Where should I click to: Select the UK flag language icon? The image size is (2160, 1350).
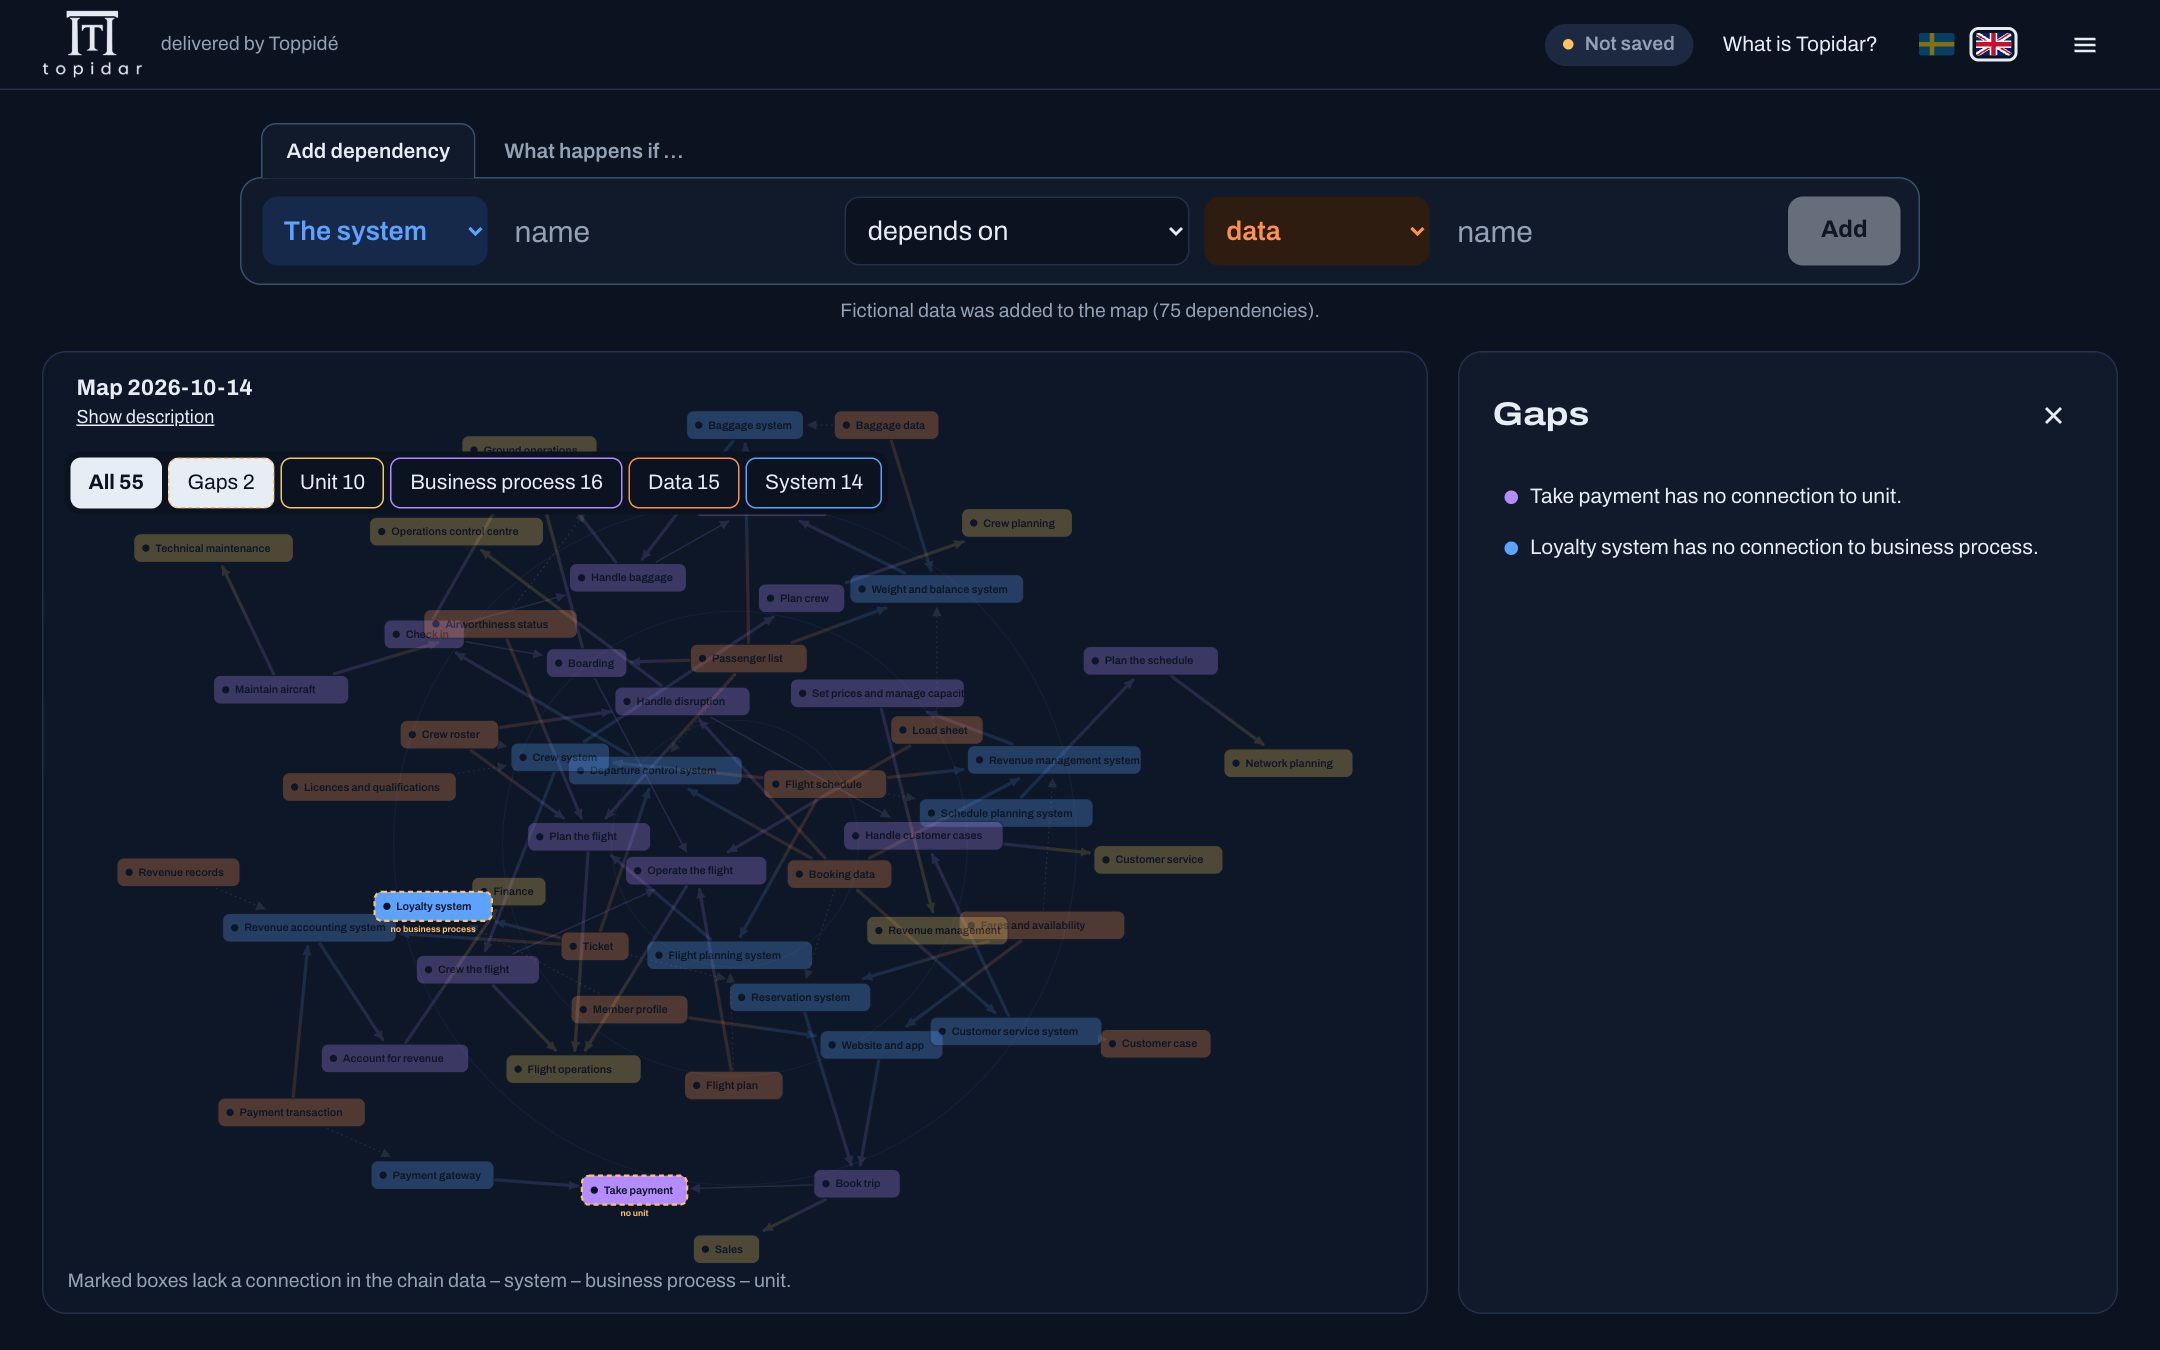(x=1993, y=44)
